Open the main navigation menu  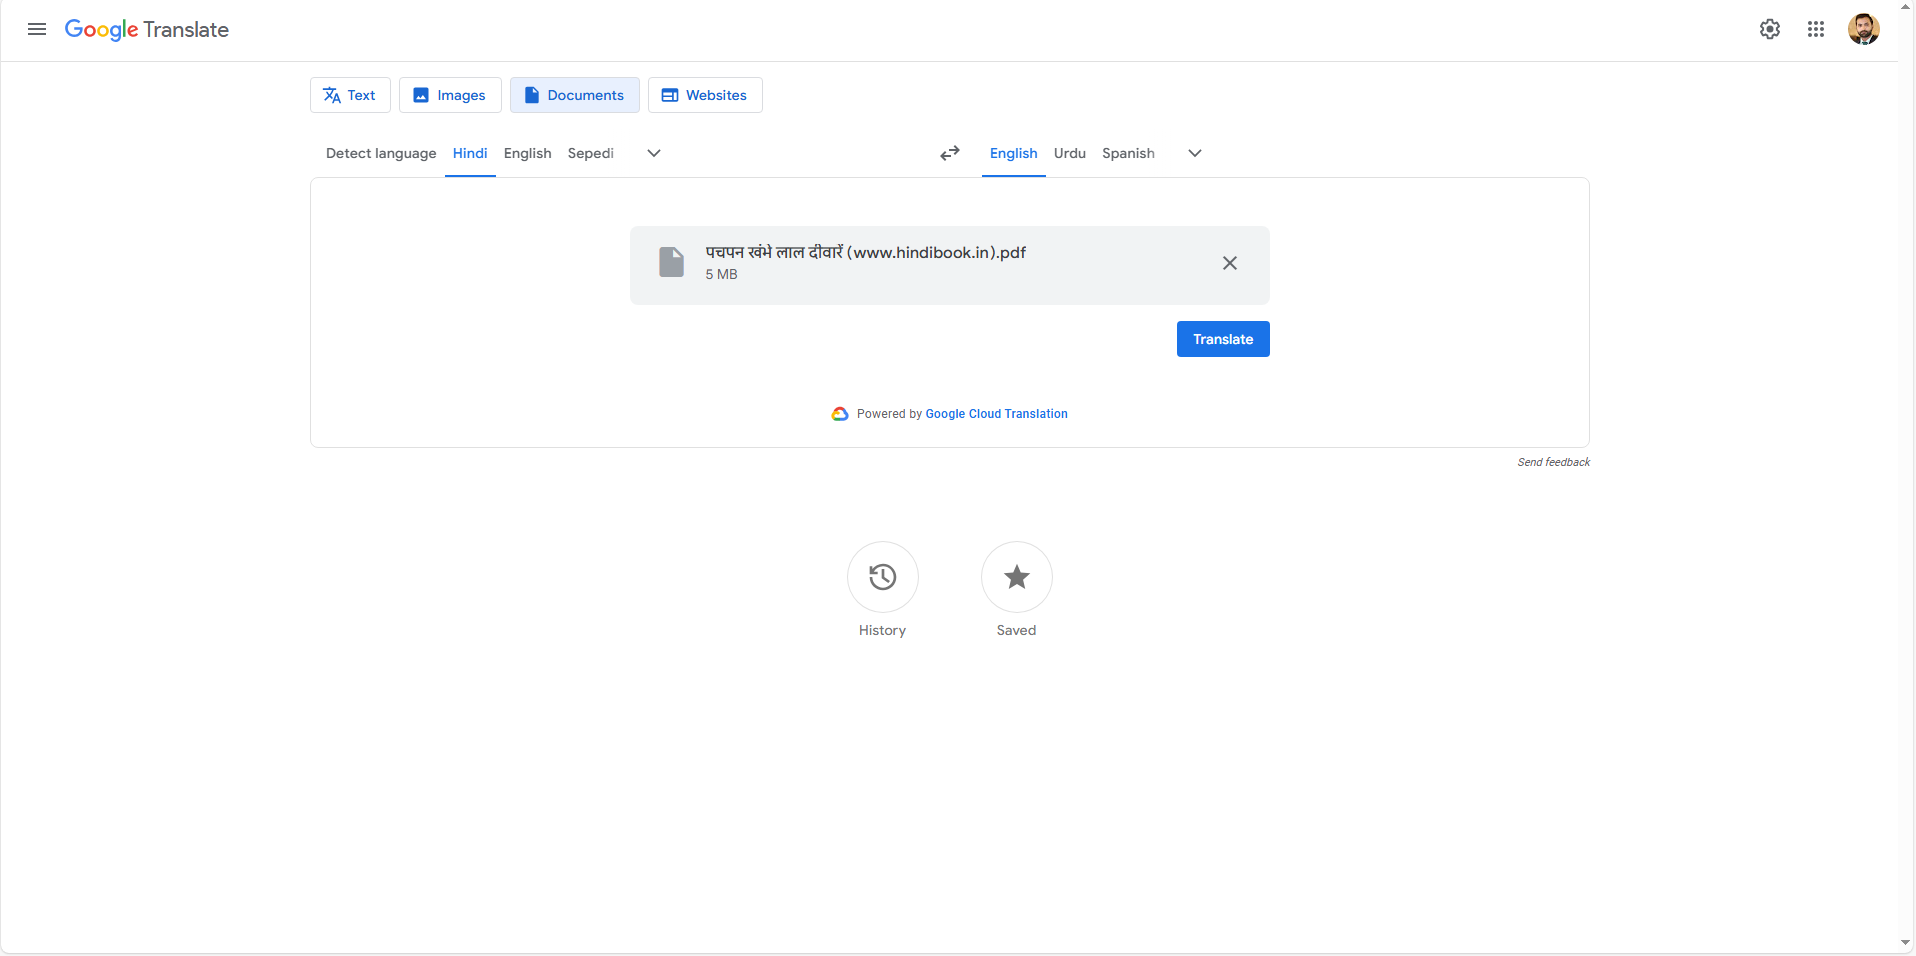click(x=36, y=30)
